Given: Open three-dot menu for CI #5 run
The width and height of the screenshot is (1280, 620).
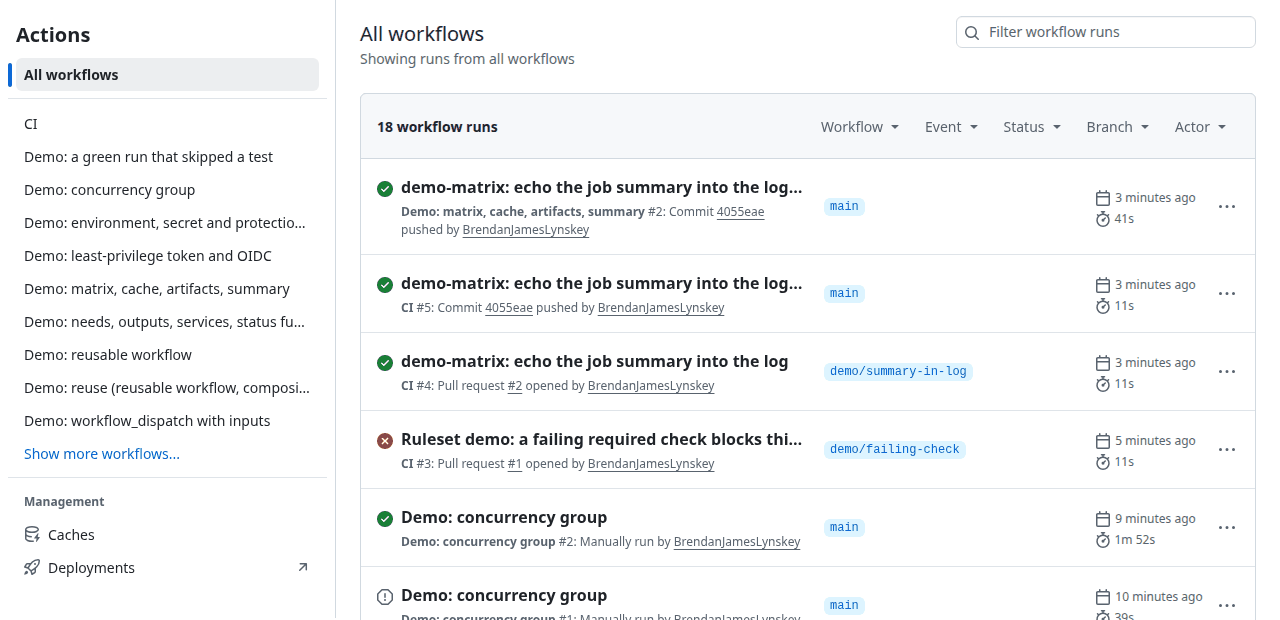Looking at the screenshot, I should pyautogui.click(x=1227, y=294).
